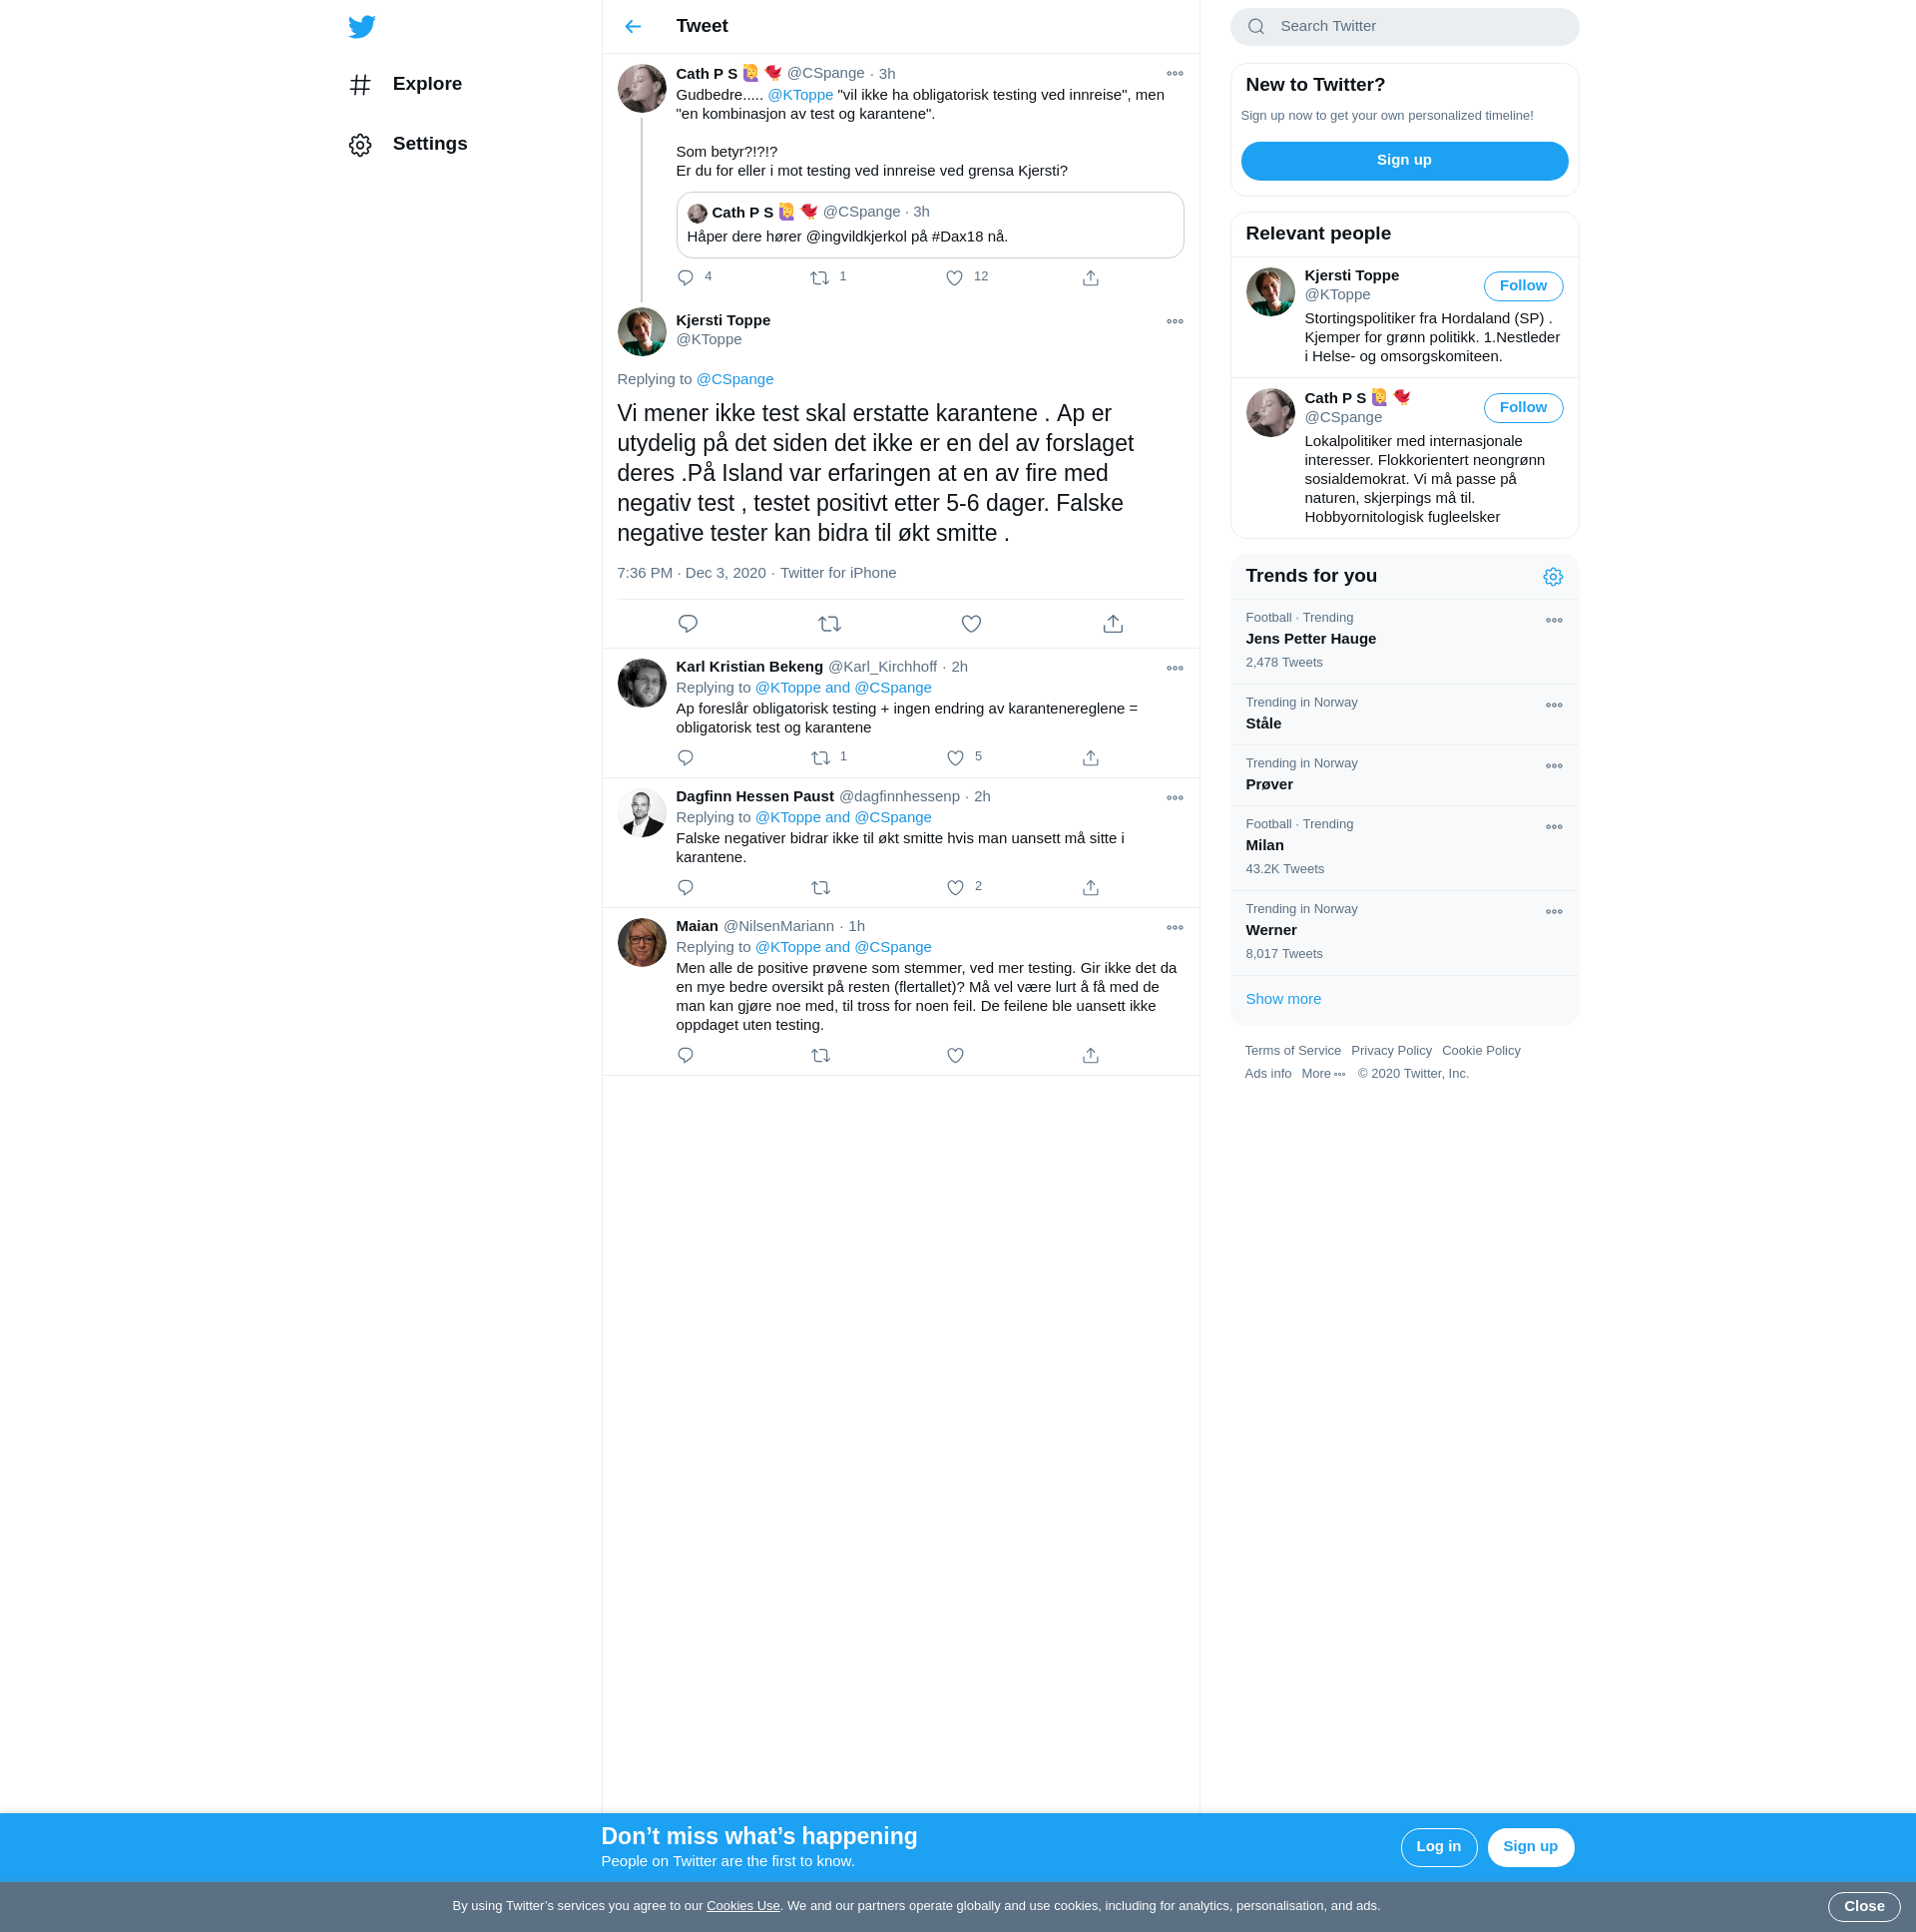Retweet Dagfinn Hessen Paust's reply
1916x1932 pixels.
820,888
